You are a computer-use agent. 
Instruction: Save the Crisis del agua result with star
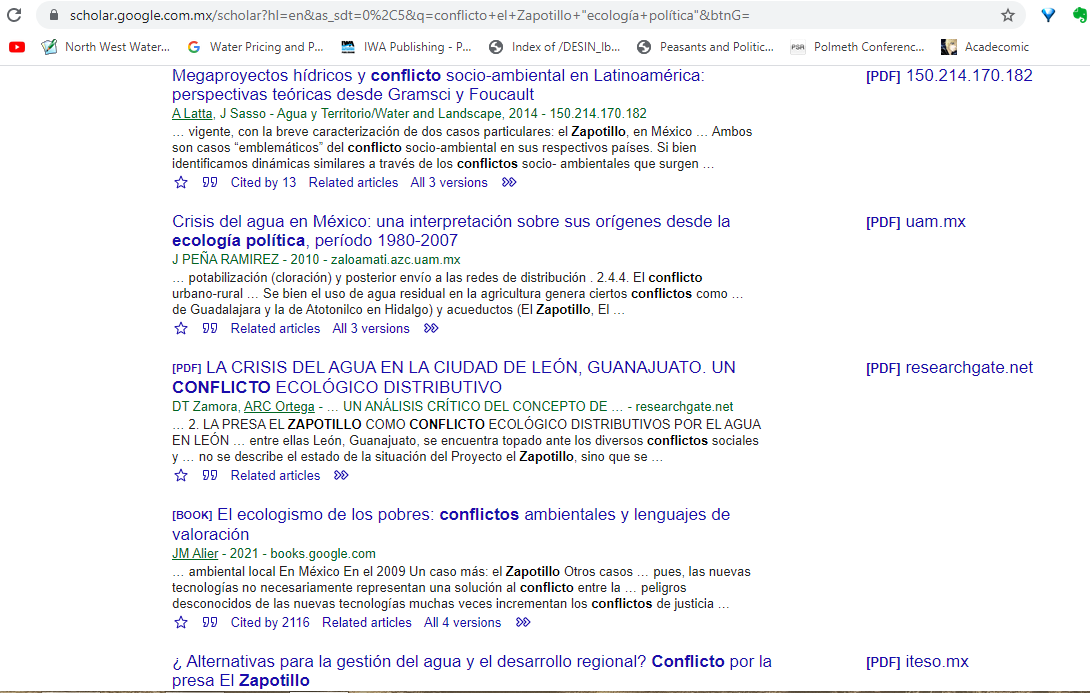(x=181, y=329)
